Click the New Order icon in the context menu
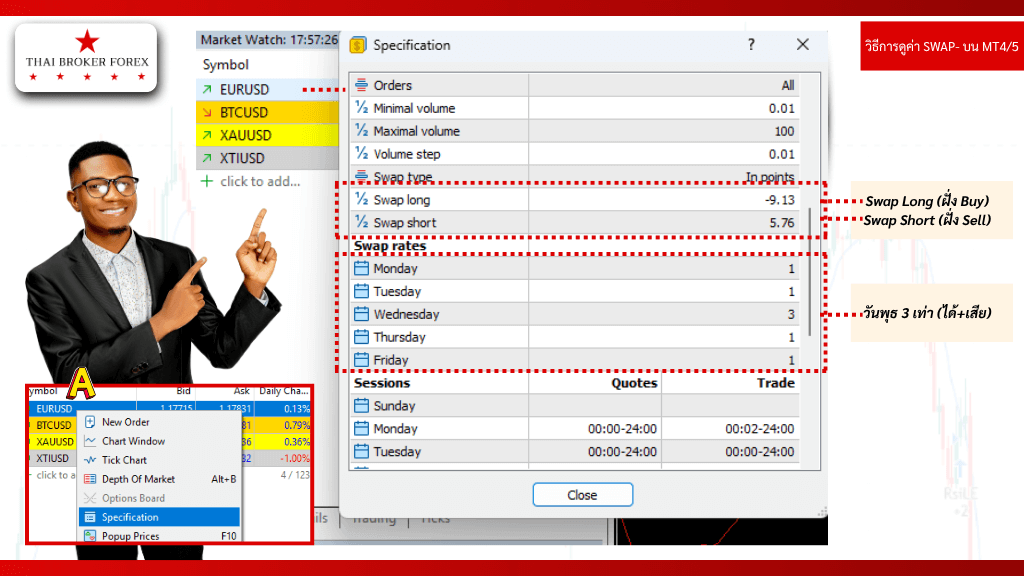 [90, 422]
